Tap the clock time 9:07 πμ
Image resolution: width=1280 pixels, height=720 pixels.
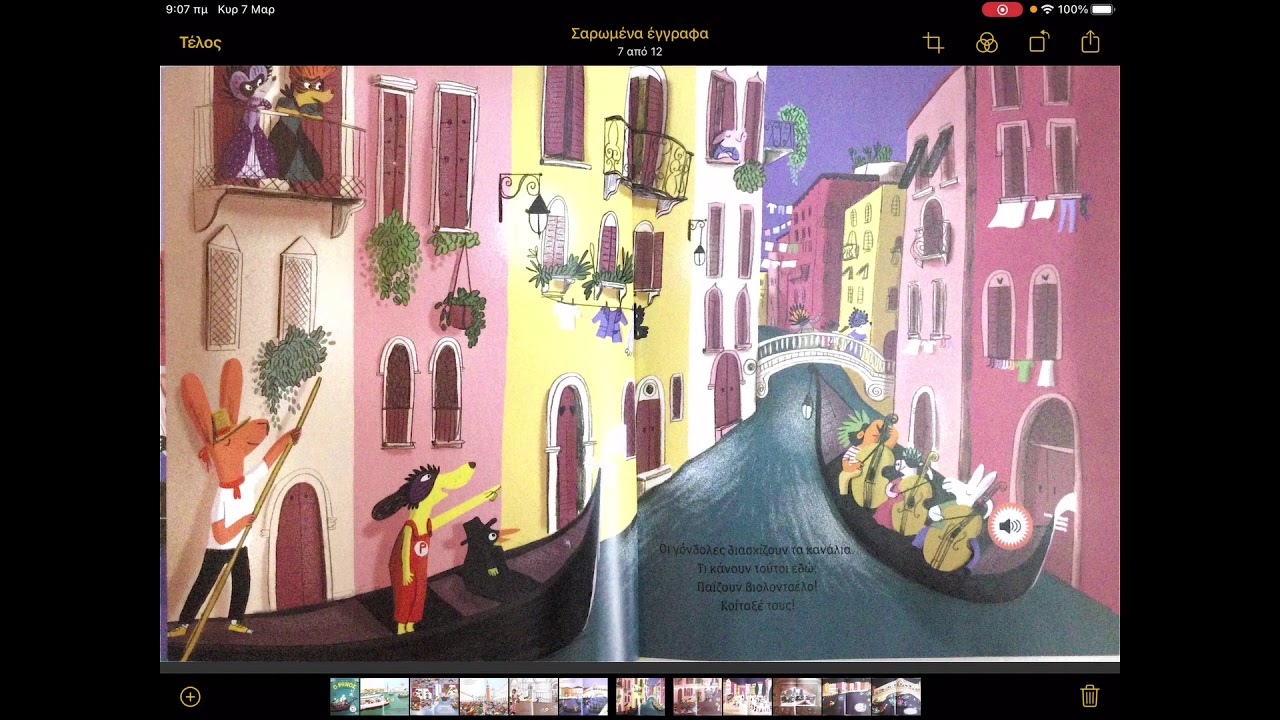[x=186, y=10]
